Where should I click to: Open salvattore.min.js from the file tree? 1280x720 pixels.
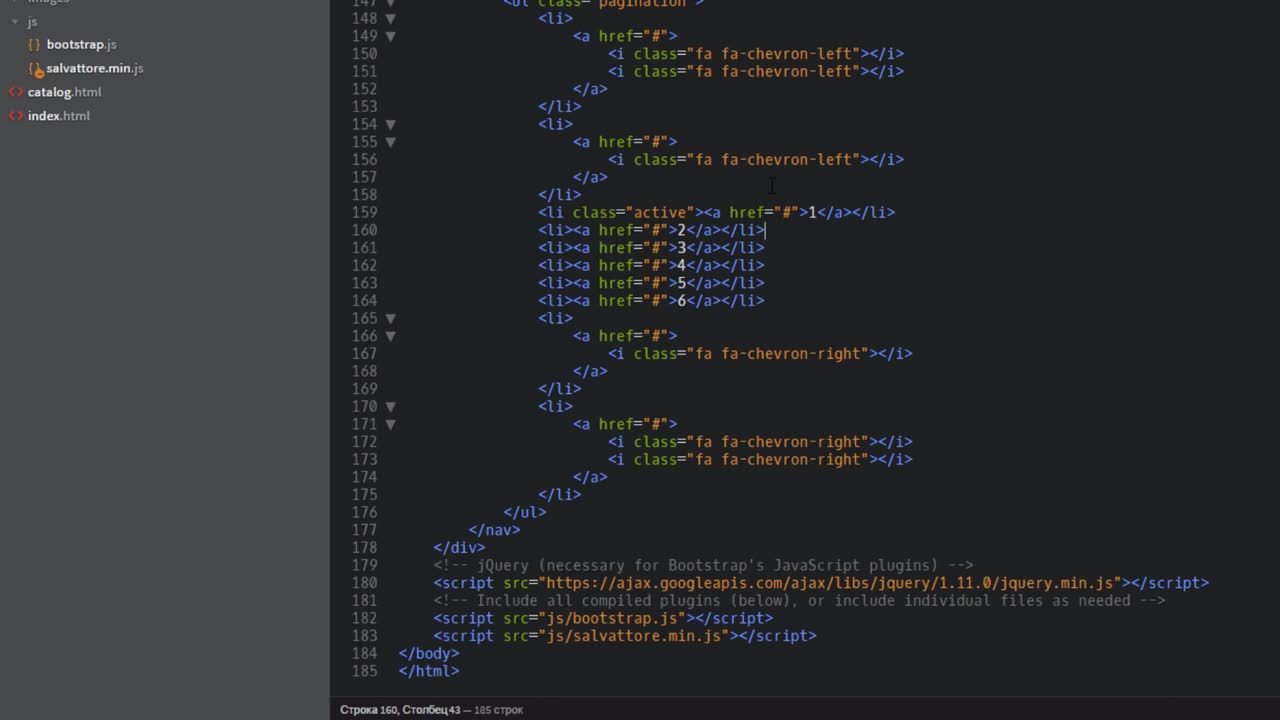(95, 69)
